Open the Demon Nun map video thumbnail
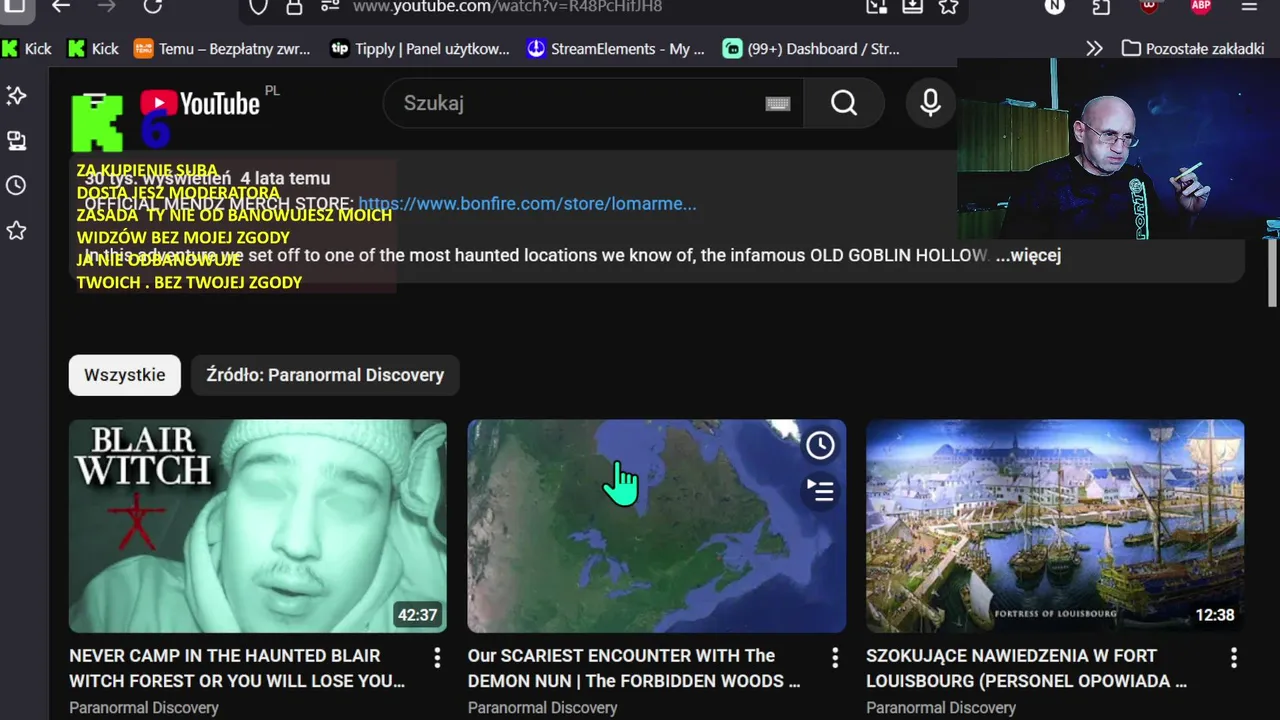Image resolution: width=1280 pixels, height=720 pixels. coord(657,526)
